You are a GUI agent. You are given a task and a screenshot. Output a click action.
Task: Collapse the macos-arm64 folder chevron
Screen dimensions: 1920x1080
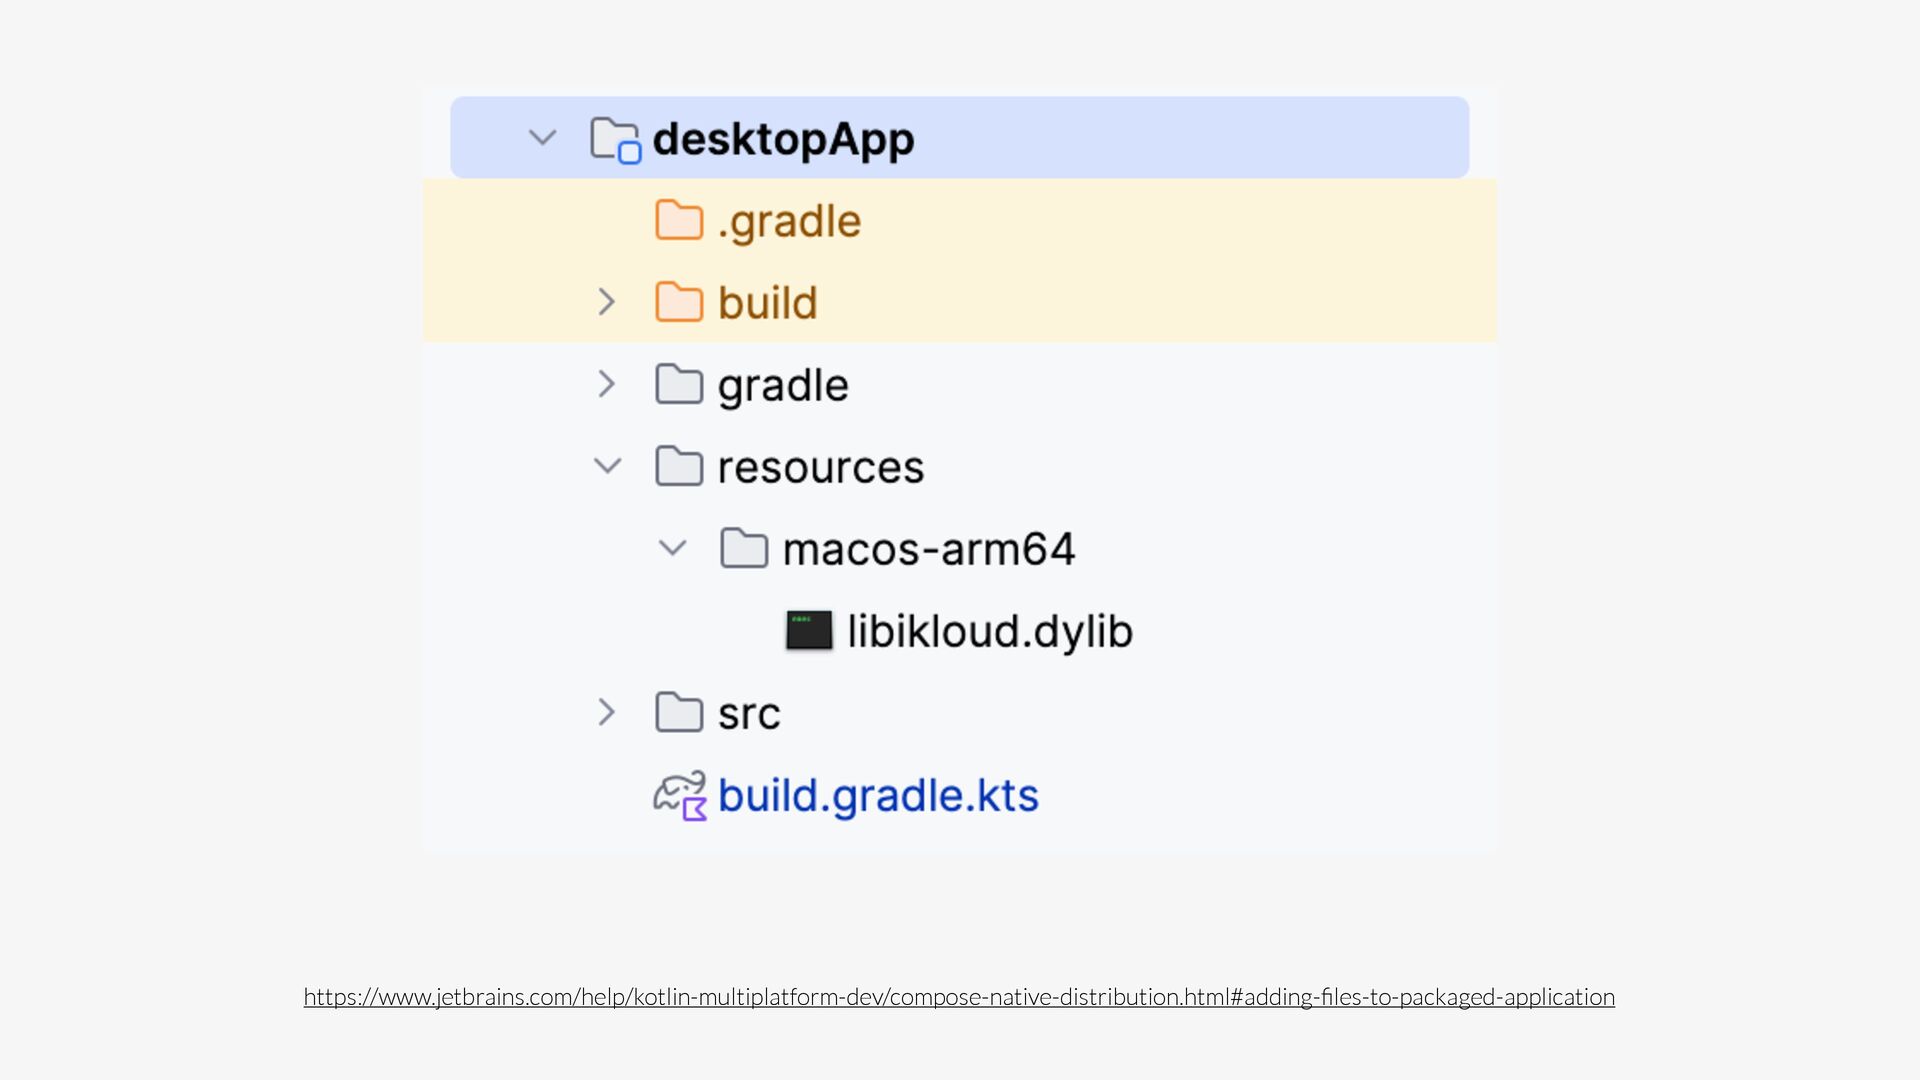(672, 548)
